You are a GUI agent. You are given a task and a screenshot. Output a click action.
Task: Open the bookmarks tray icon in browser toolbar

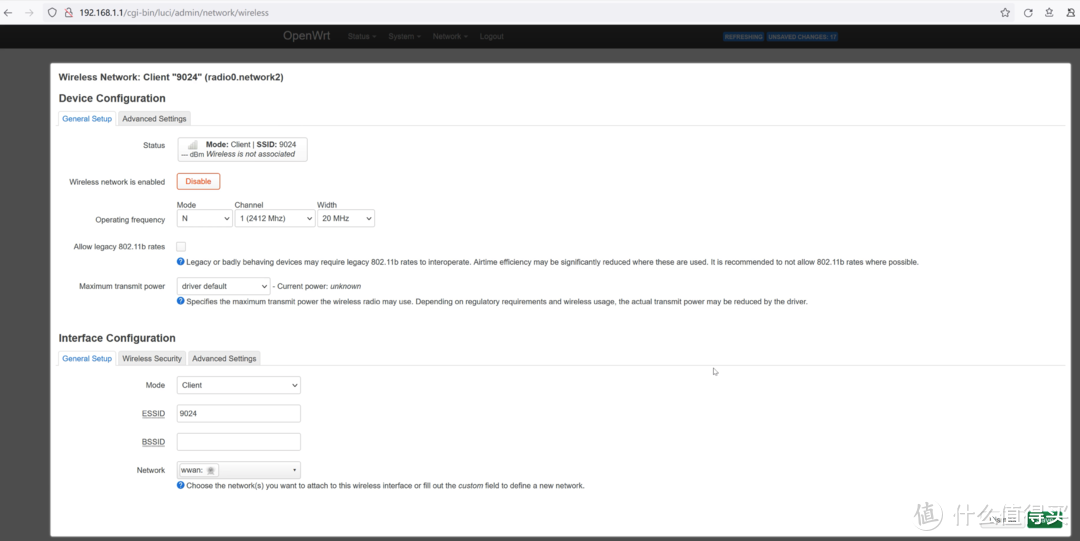[1049, 12]
